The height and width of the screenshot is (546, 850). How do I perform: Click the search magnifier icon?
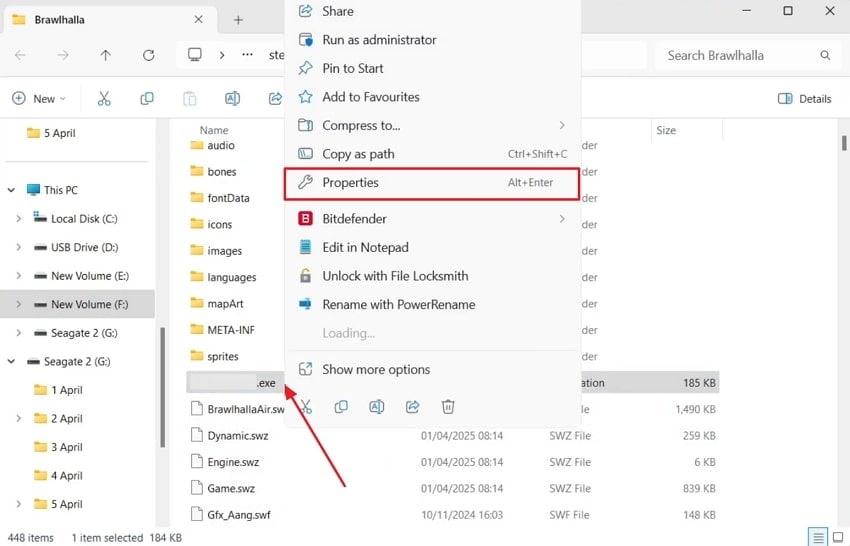coord(825,55)
